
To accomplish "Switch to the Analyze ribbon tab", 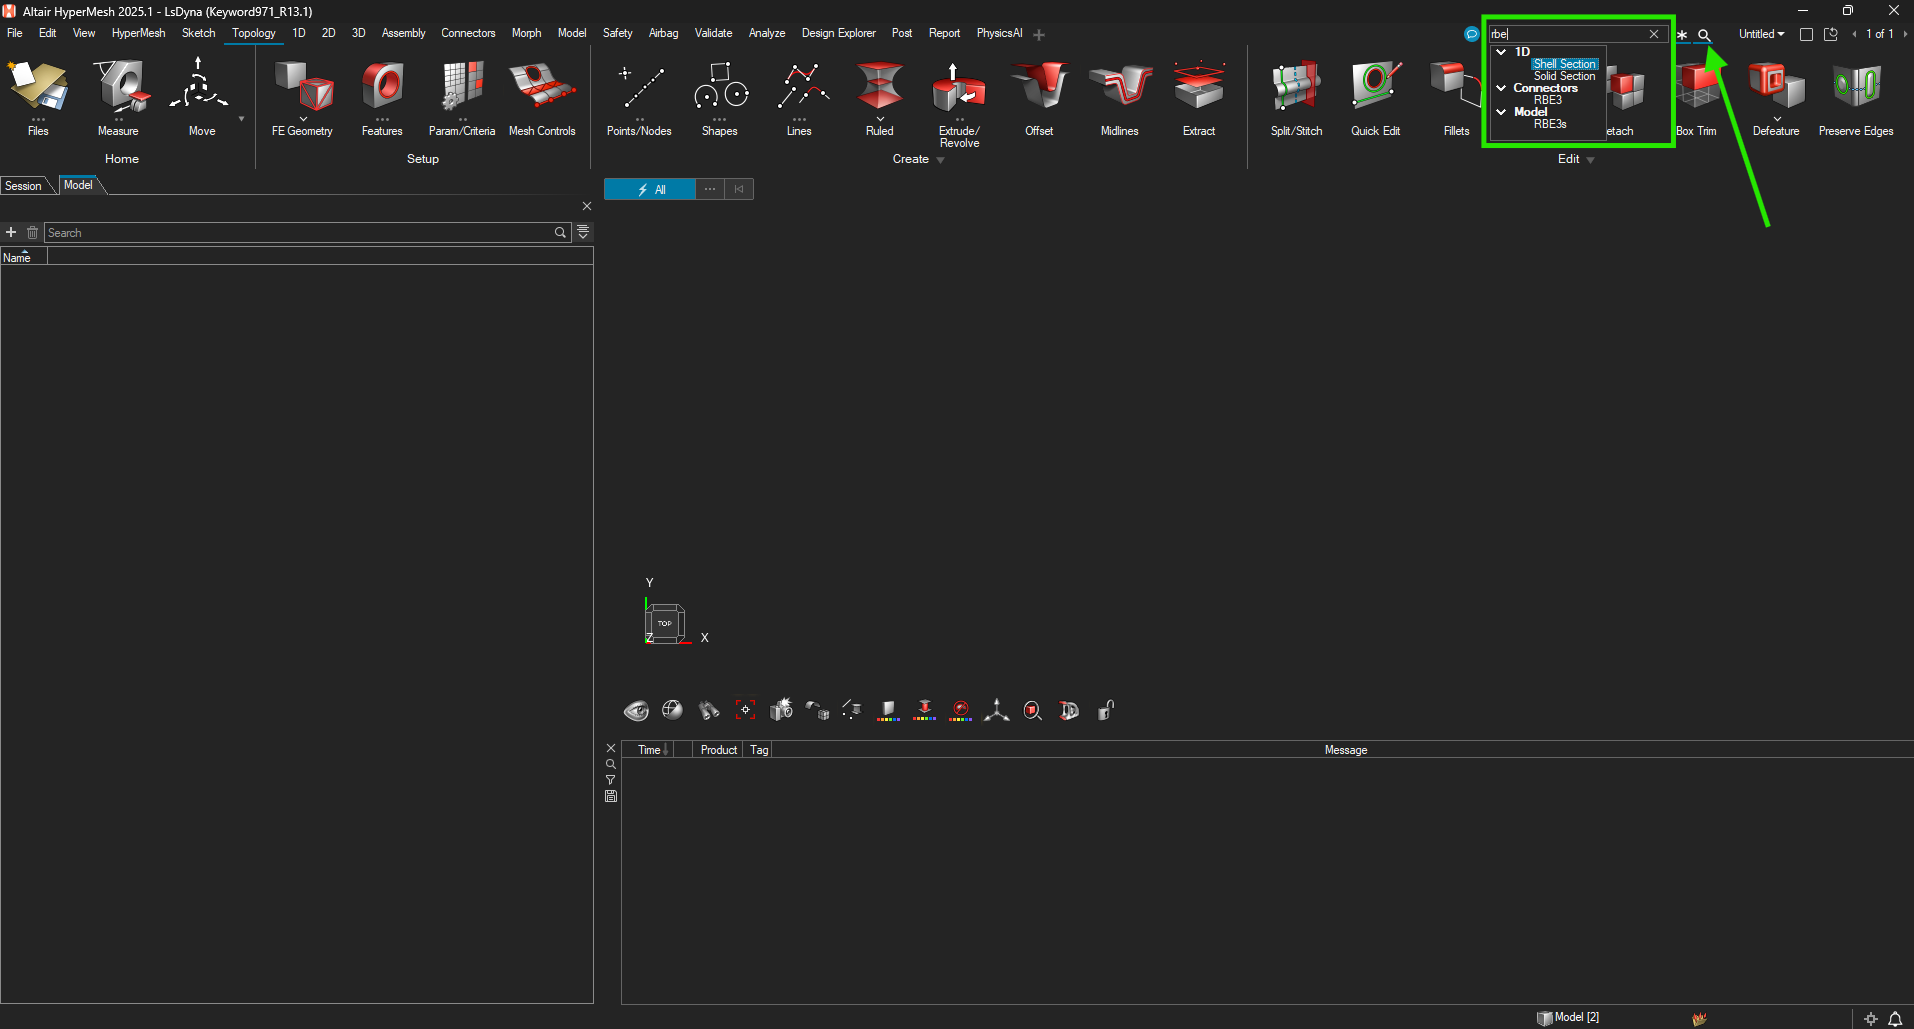I will click(x=767, y=33).
